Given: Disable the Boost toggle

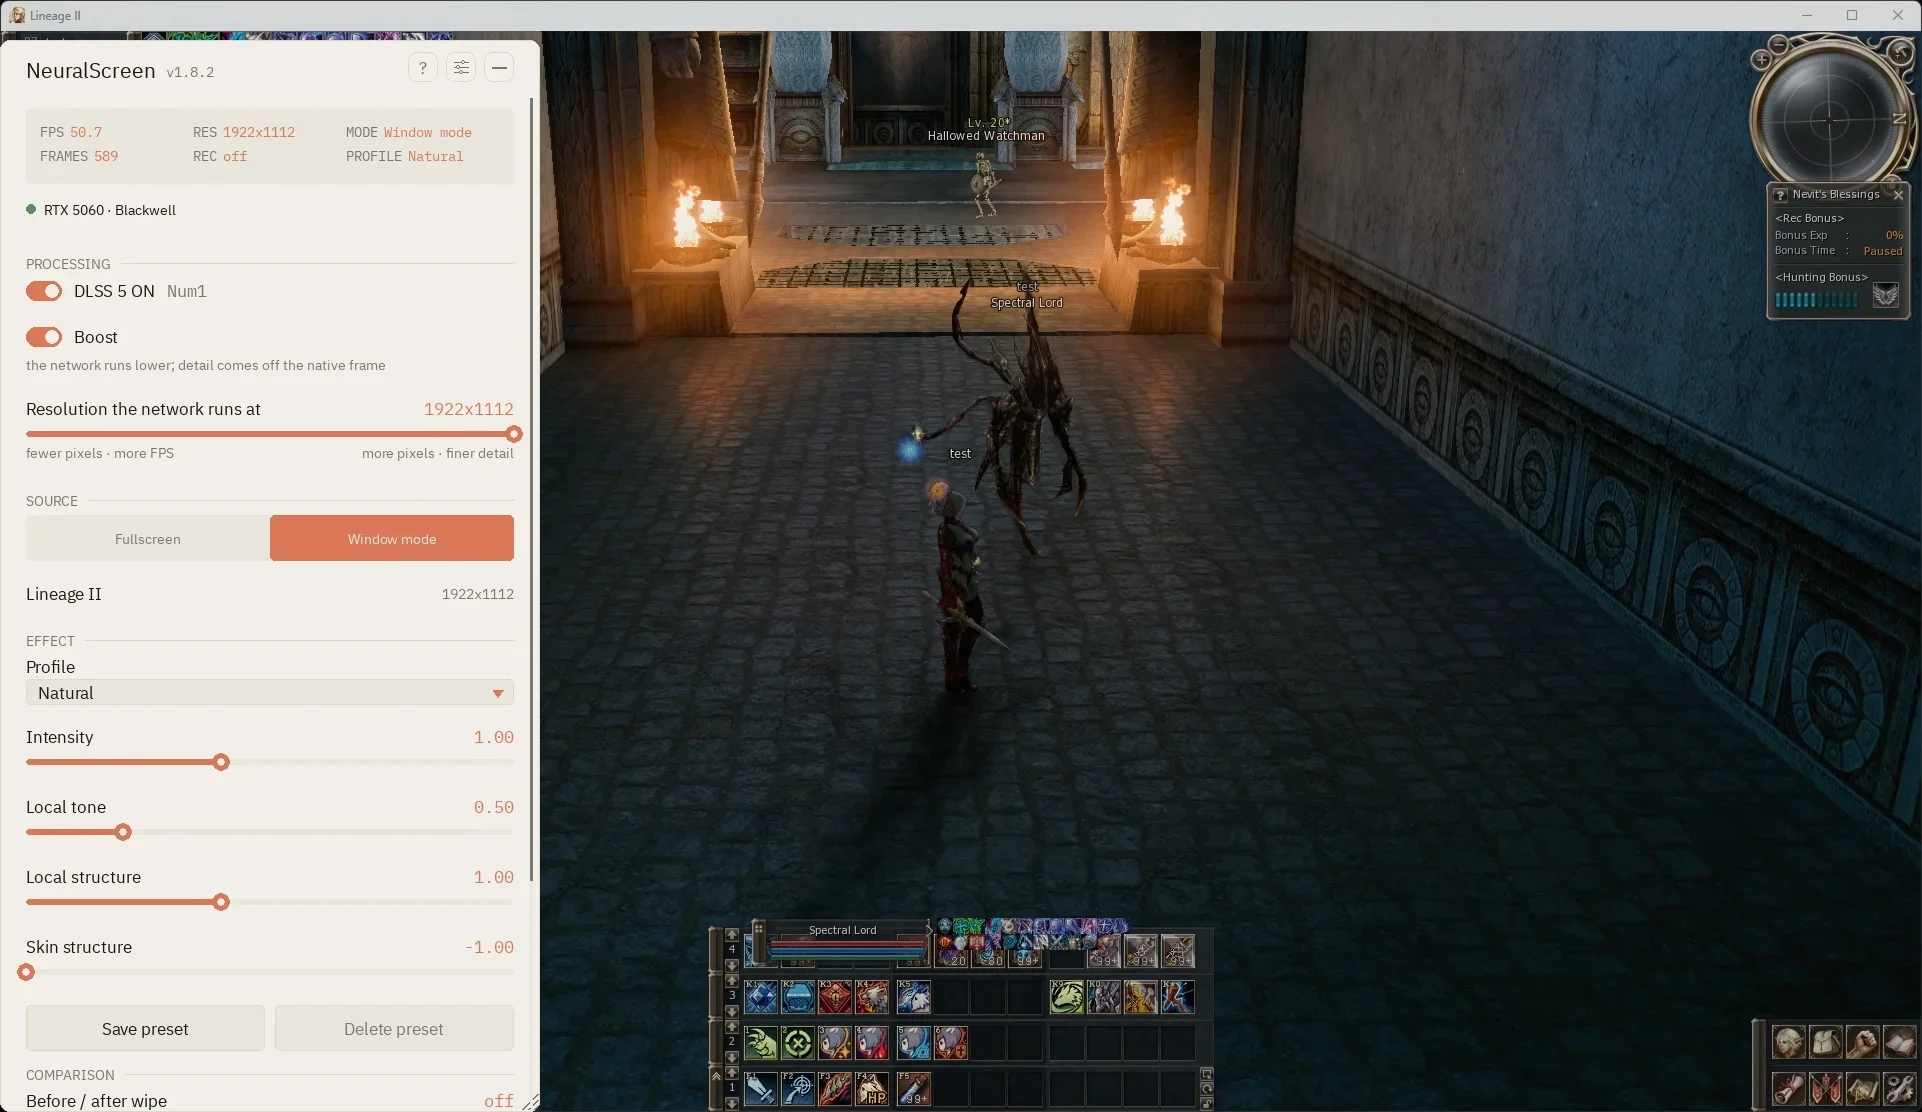Looking at the screenshot, I should (x=44, y=337).
